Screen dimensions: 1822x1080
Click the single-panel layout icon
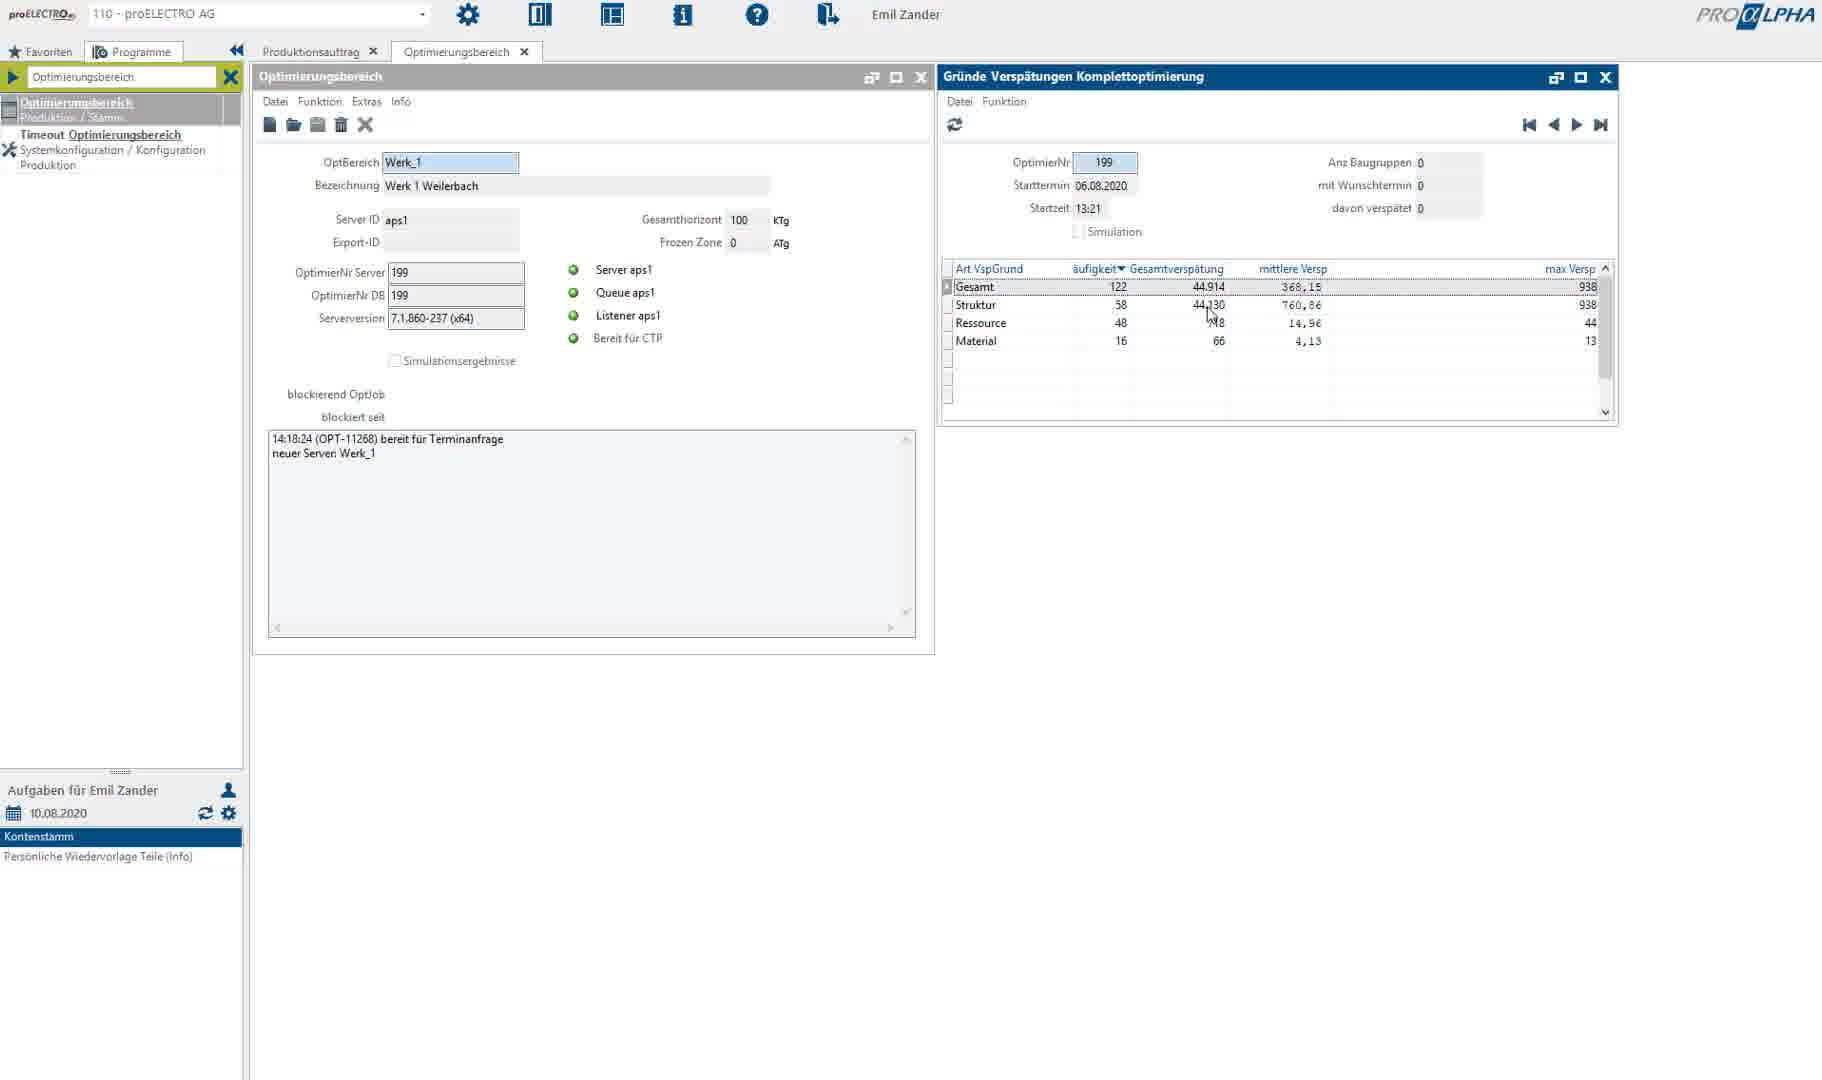(x=540, y=15)
